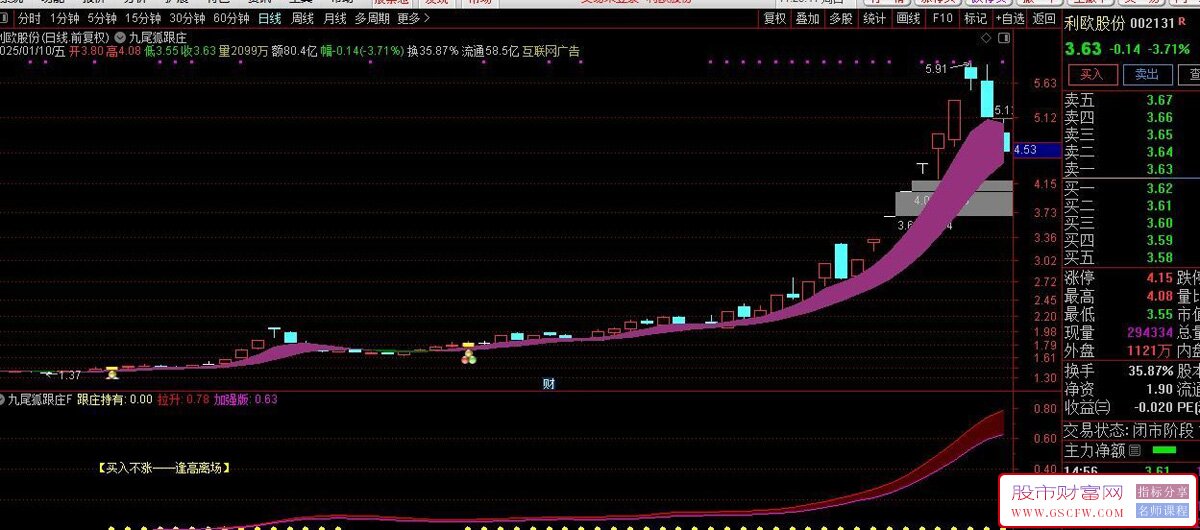This screenshot has width=1200, height=530.
Task: Click the red 买入 buy button
Action: point(1092,75)
